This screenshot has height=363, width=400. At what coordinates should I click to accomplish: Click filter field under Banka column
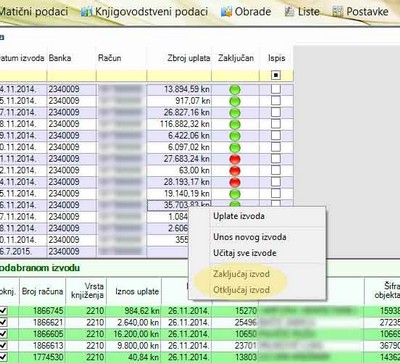coord(71,76)
